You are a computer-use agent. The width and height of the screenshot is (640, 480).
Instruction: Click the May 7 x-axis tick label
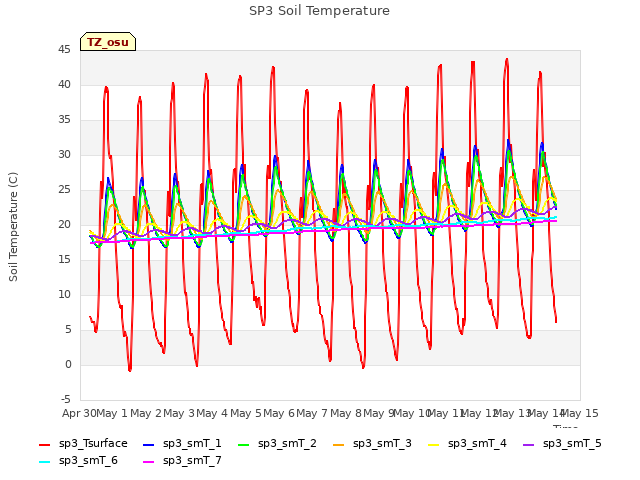(x=312, y=413)
